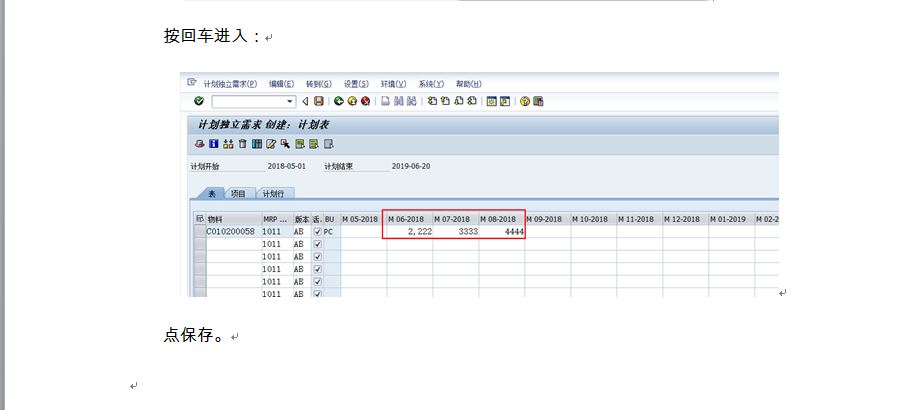Click the M 05-2018 column header
Screen dimensions: 918x410
[x=364, y=219]
